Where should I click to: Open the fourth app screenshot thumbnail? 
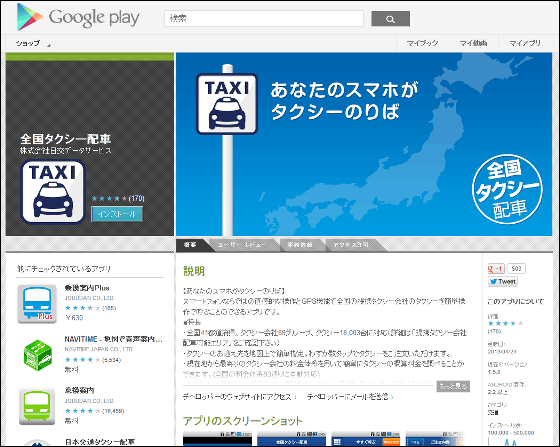pyautogui.click(x=436, y=439)
